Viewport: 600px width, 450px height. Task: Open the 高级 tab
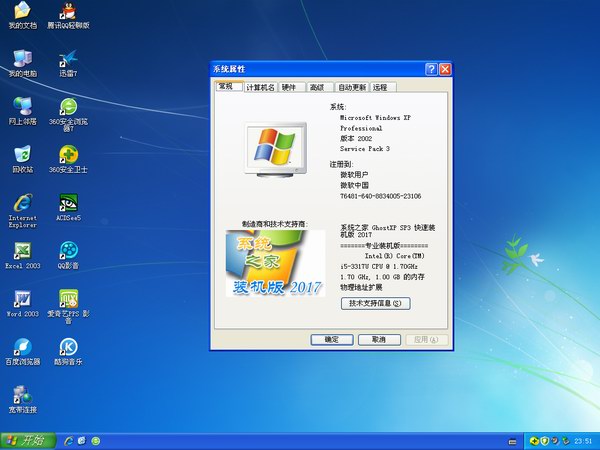tap(320, 87)
